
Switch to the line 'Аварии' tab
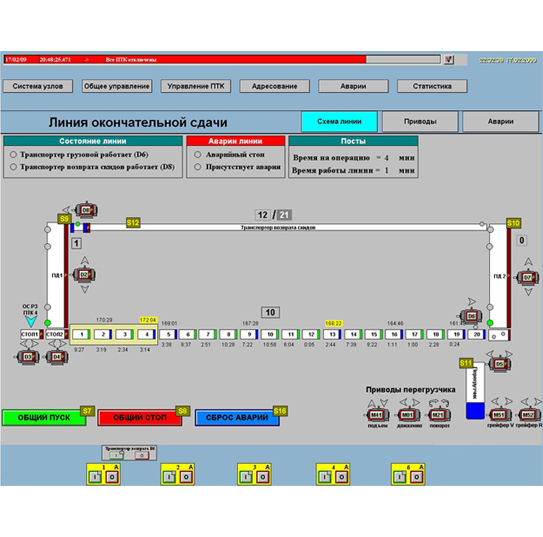point(501,122)
